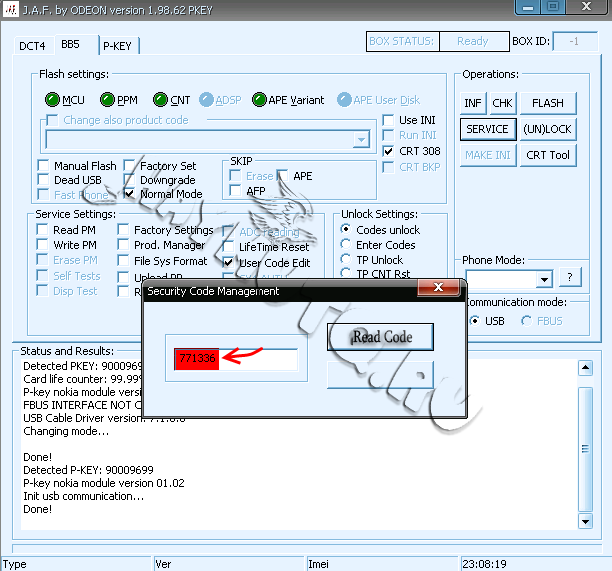This screenshot has height=571, width=612.
Task: Select the Codes unlock radio button
Action: [345, 229]
